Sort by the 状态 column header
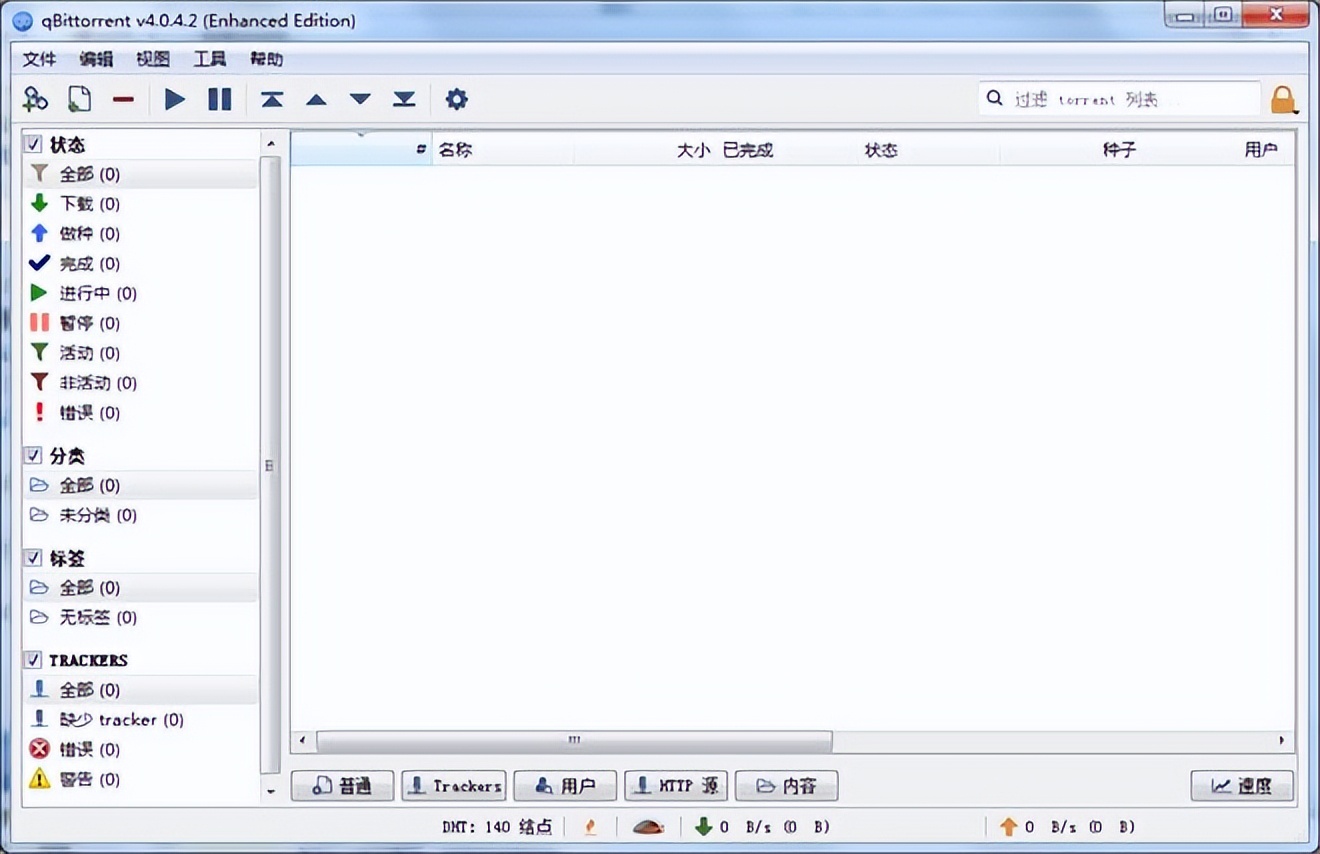 pyautogui.click(x=929, y=150)
